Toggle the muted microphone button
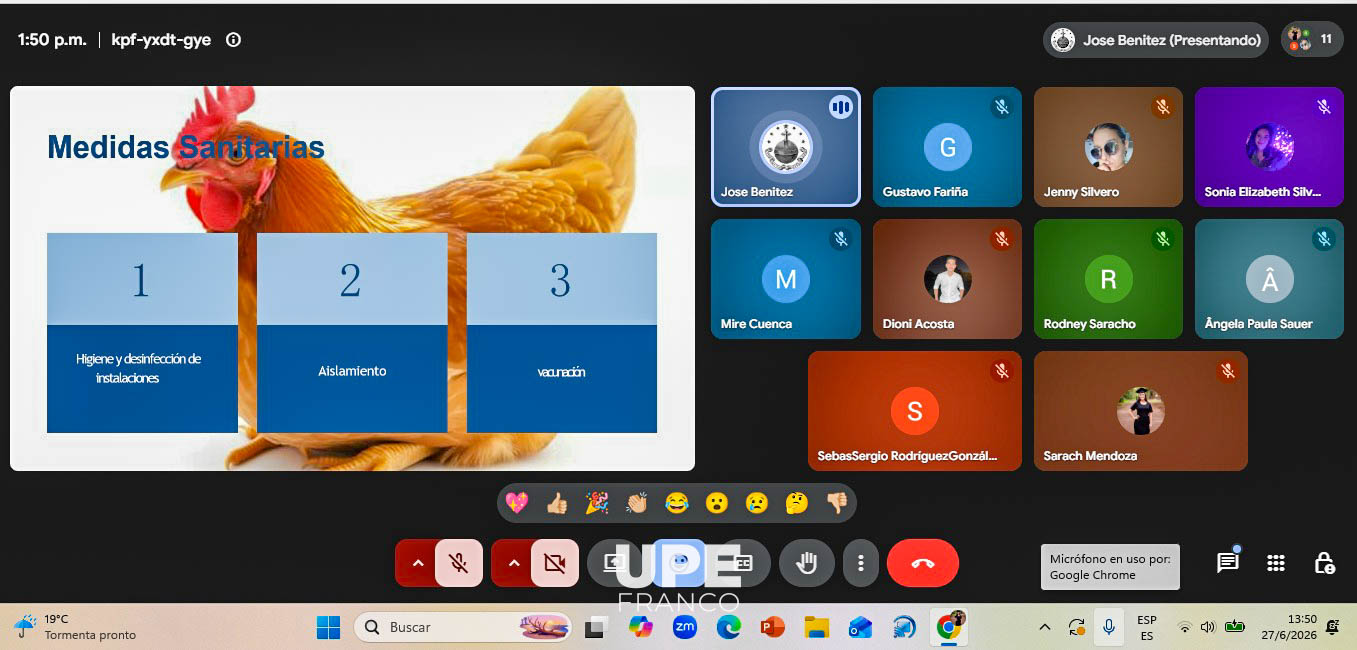Screen dimensions: 1357x650 459,563
